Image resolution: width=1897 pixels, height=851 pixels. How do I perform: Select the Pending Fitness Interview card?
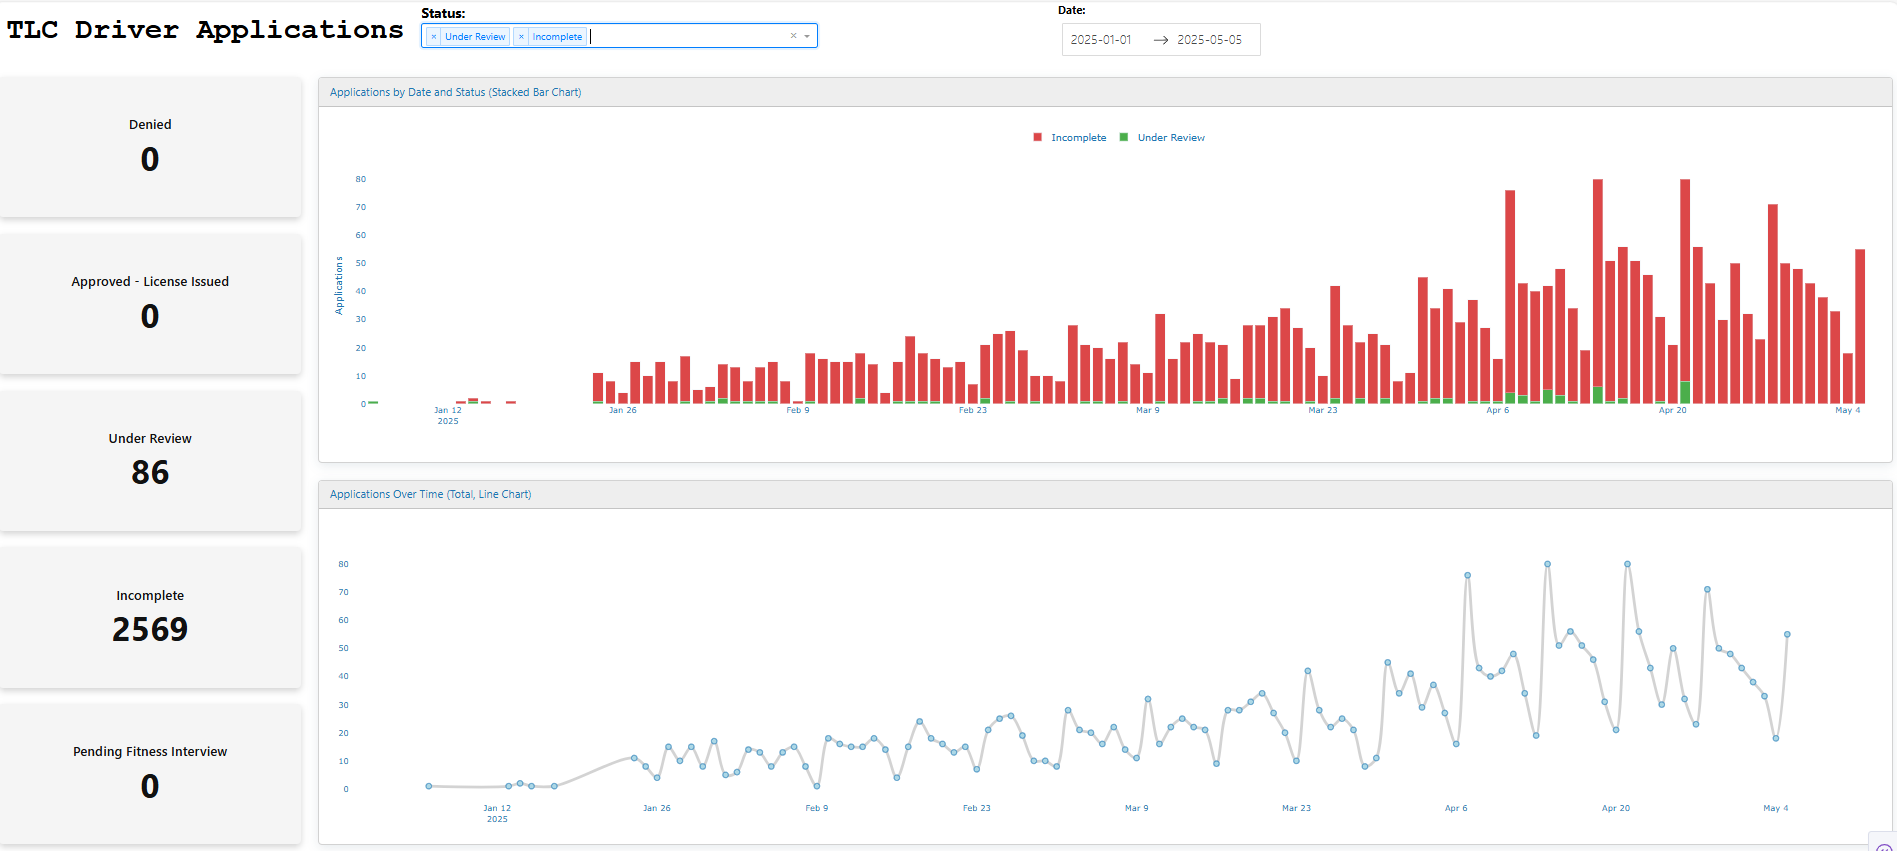tap(150, 774)
